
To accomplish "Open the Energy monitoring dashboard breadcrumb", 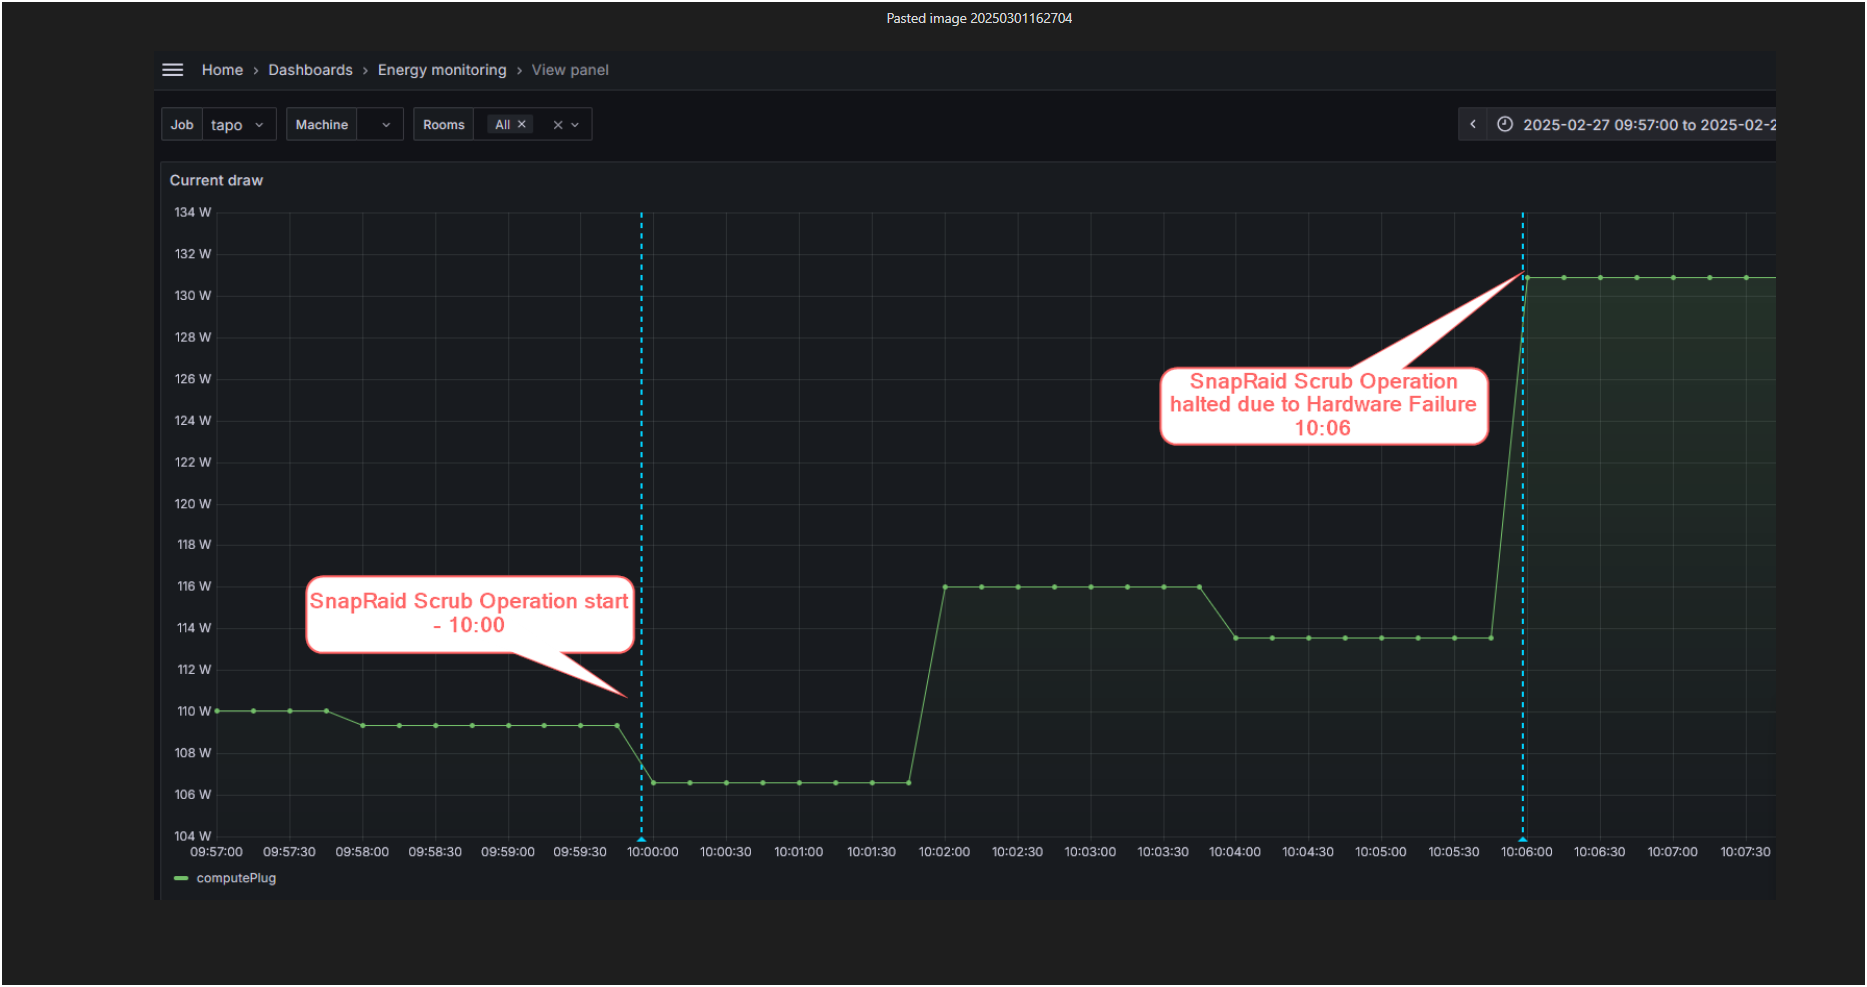I will click(442, 69).
